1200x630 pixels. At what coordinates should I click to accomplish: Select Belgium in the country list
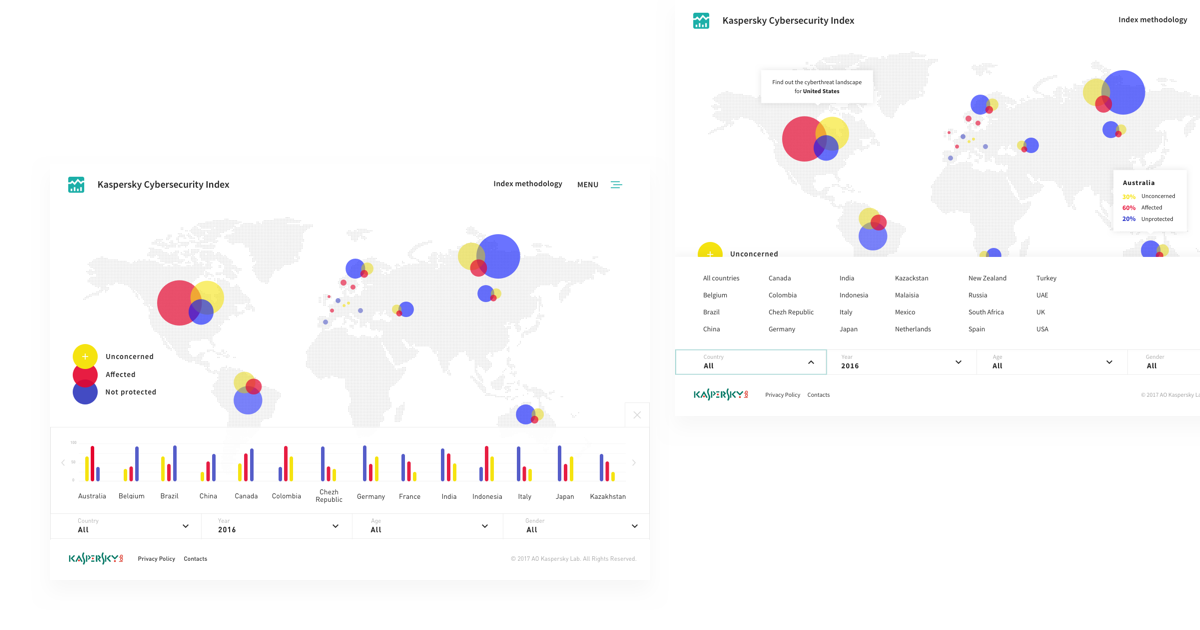pos(715,295)
